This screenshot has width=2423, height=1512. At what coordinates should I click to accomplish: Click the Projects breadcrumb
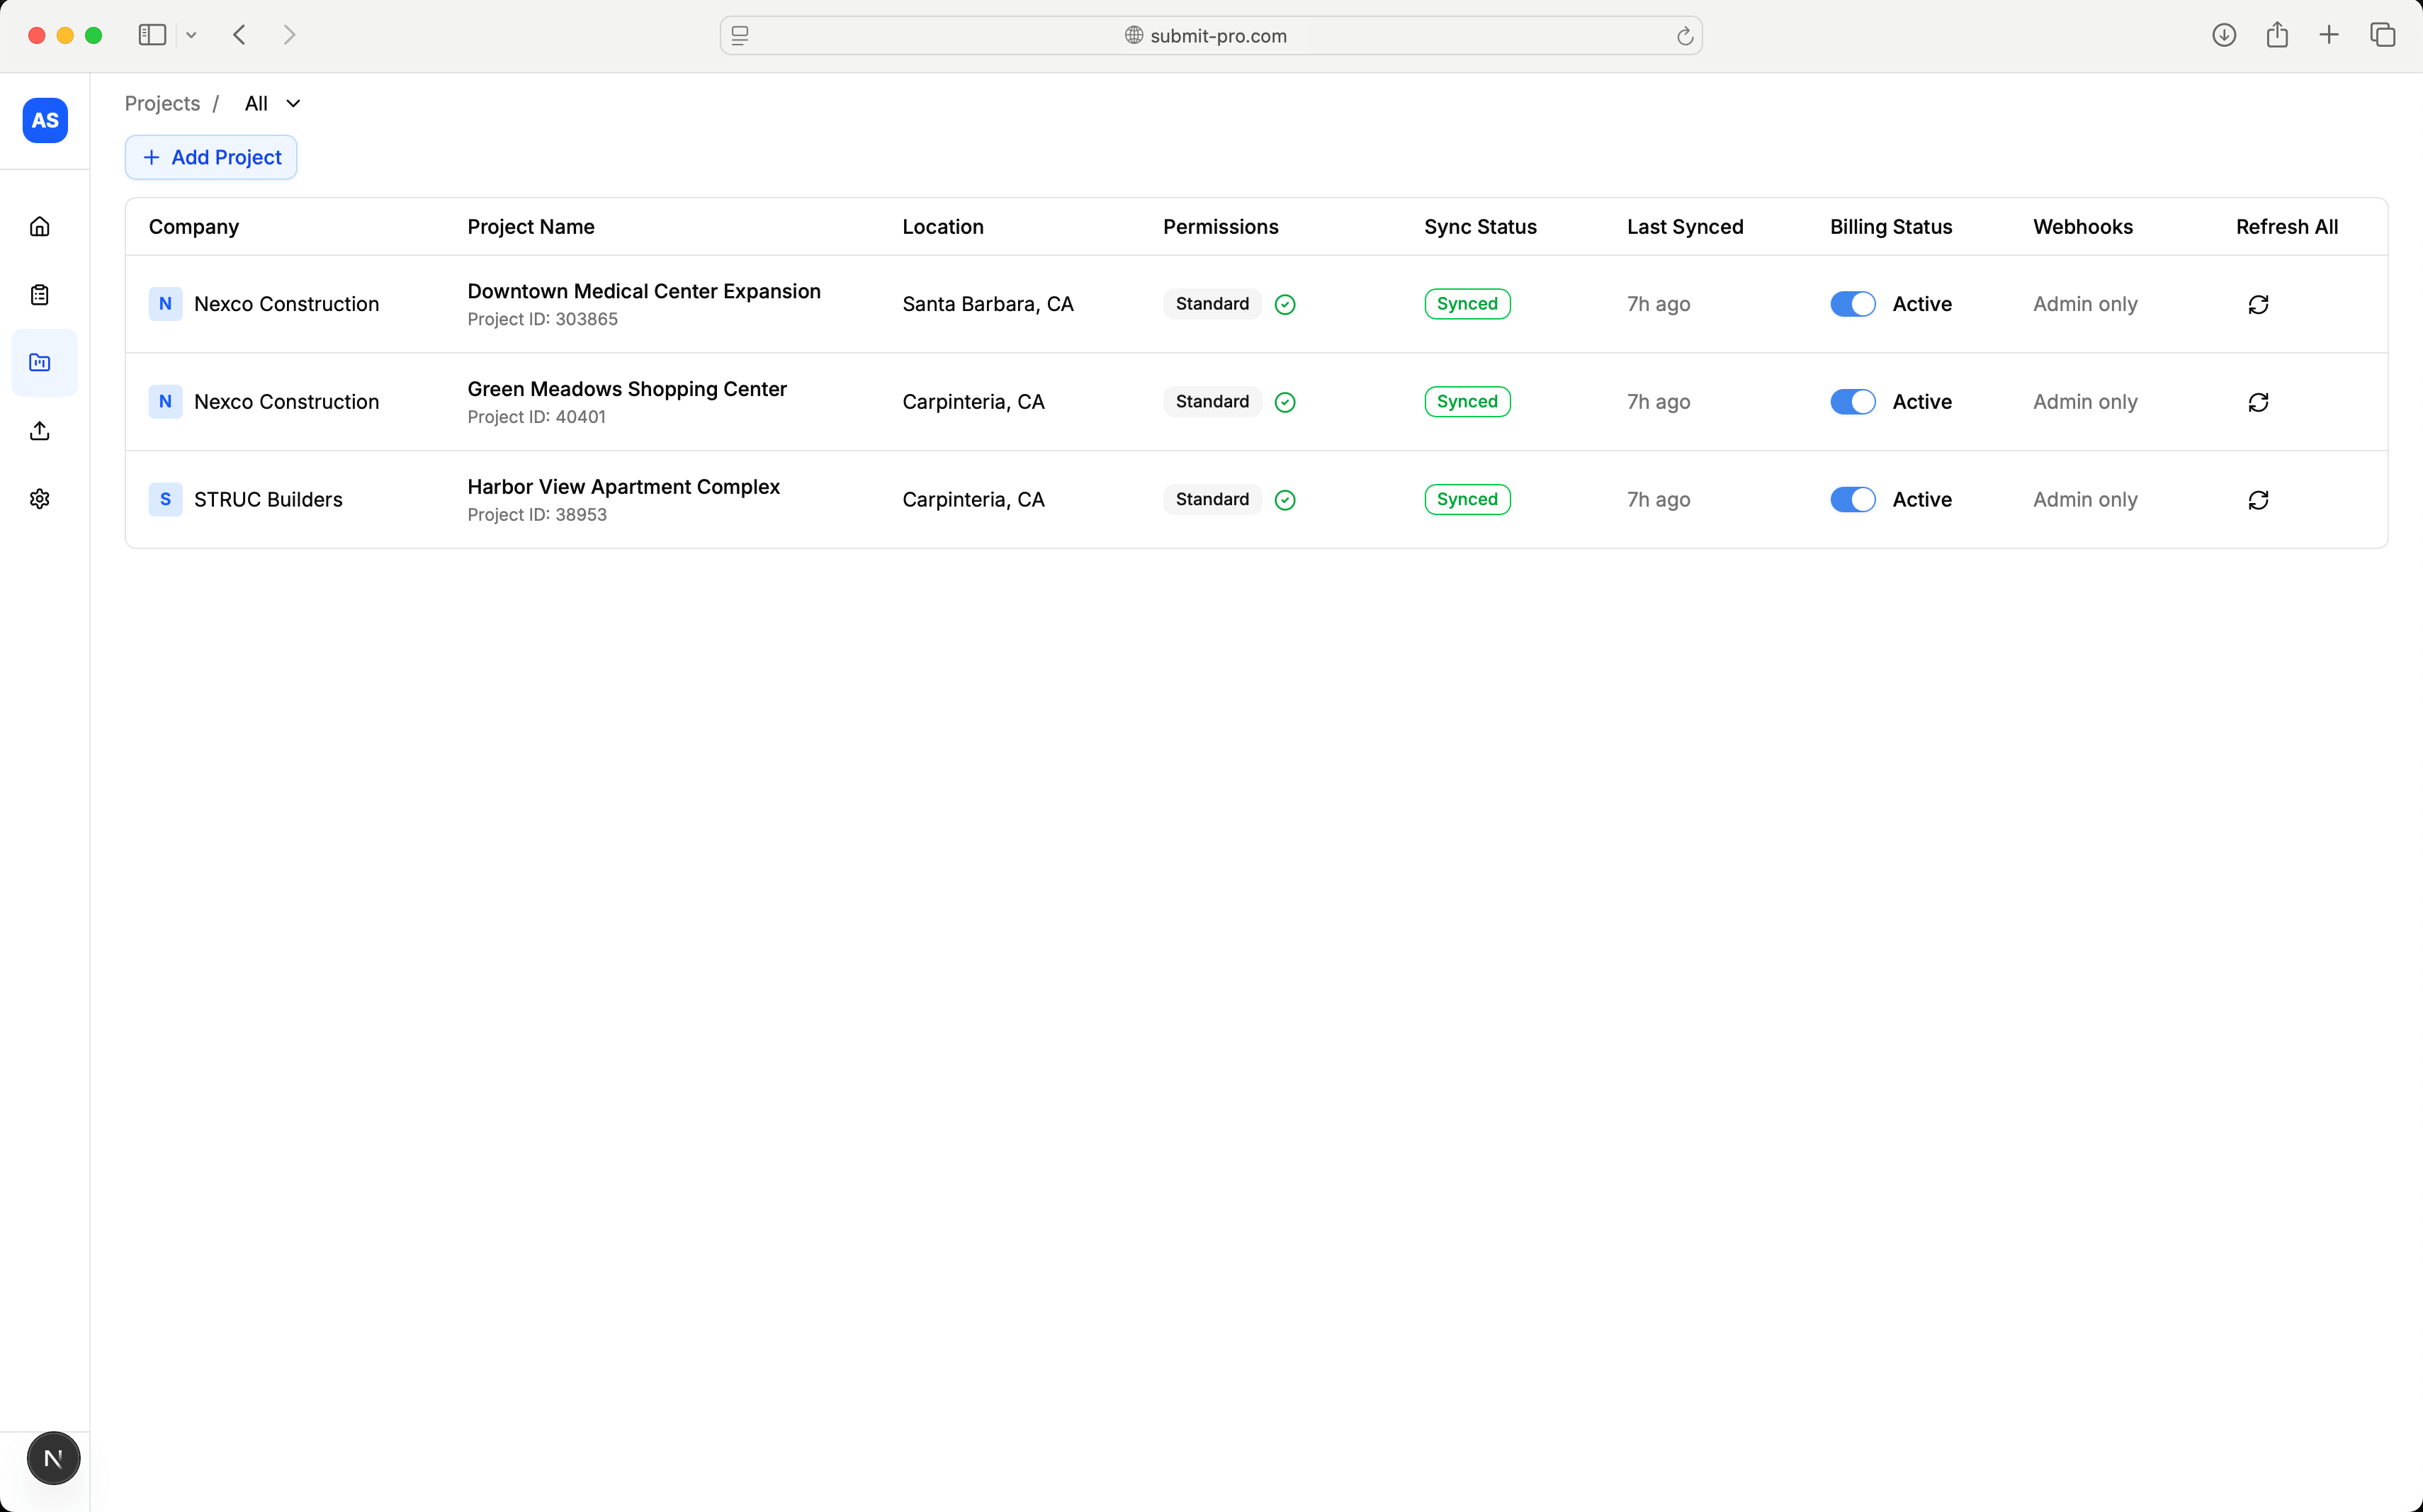point(162,104)
